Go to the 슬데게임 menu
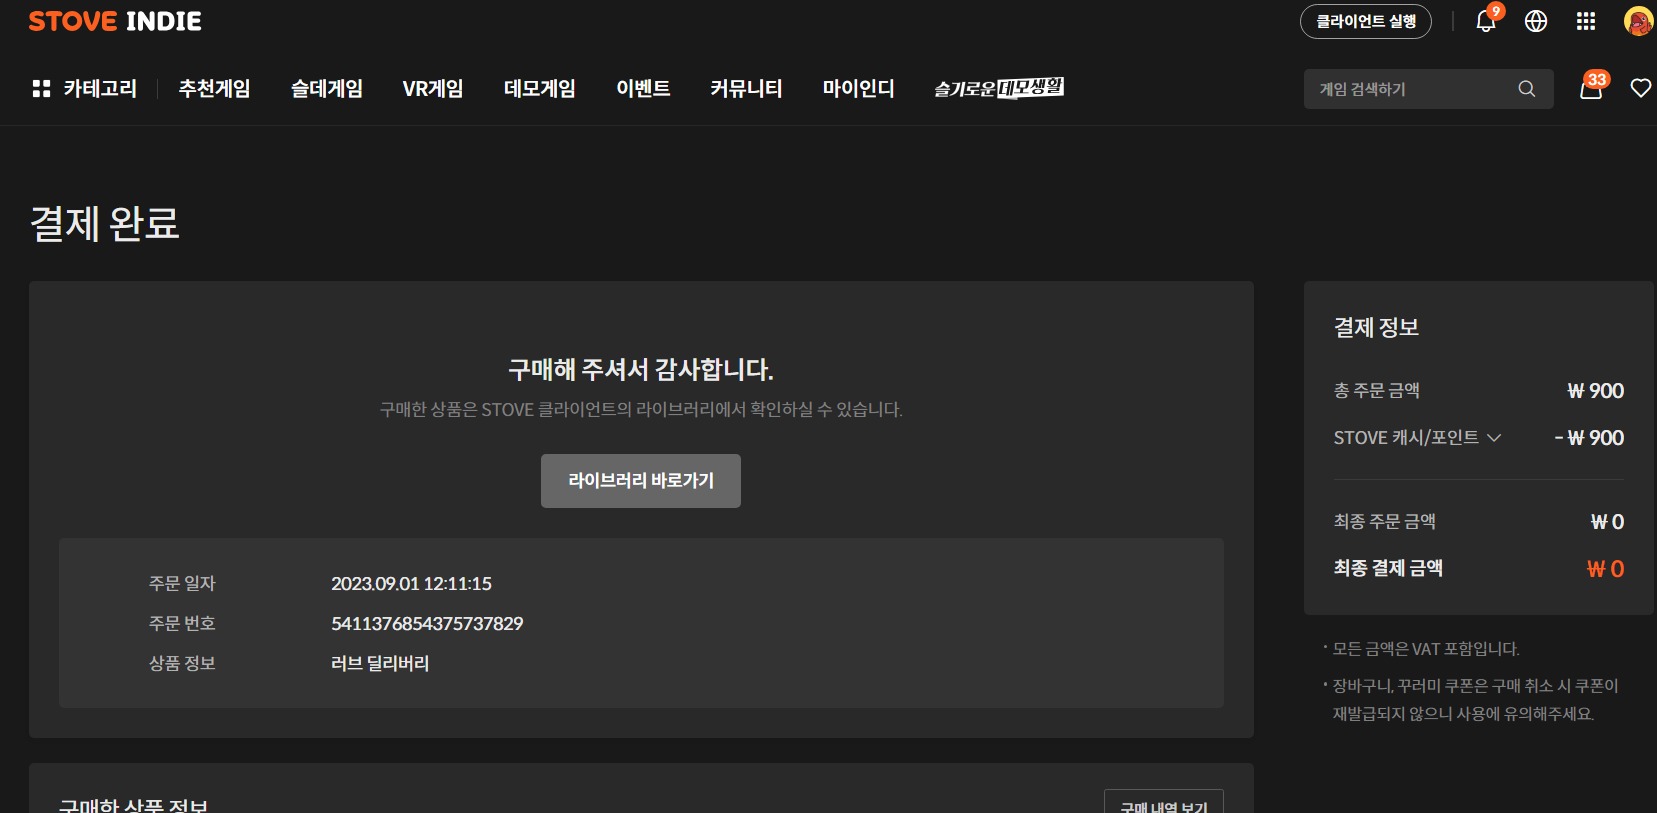1657x813 pixels. 326,89
